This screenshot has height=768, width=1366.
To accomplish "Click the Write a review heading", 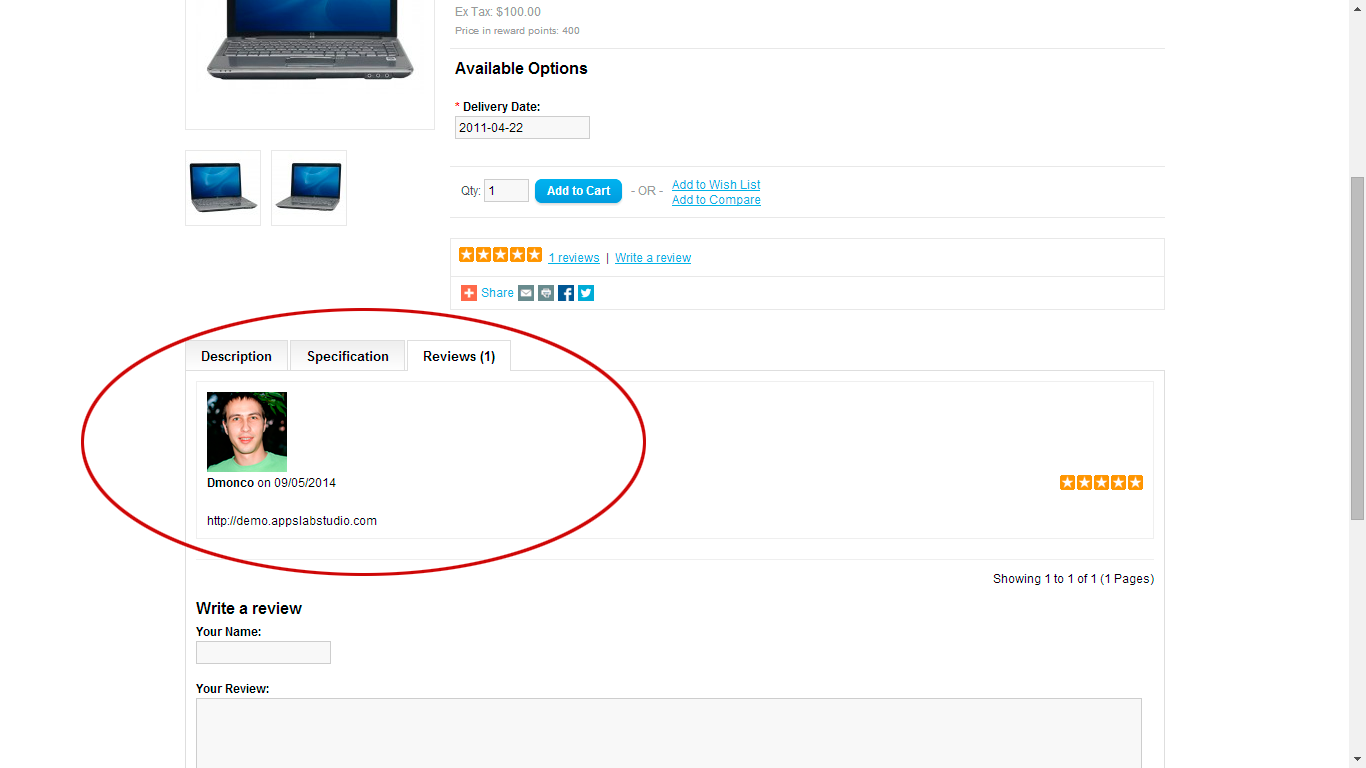I will [249, 609].
